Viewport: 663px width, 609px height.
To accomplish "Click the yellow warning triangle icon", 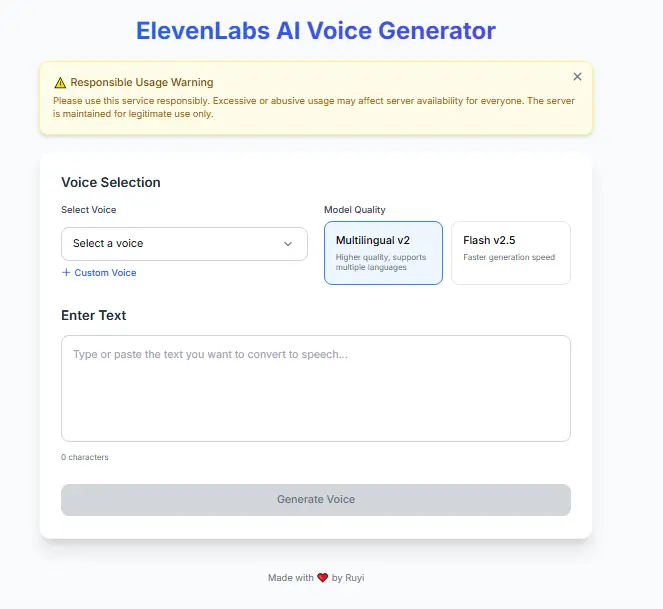I will pyautogui.click(x=60, y=82).
